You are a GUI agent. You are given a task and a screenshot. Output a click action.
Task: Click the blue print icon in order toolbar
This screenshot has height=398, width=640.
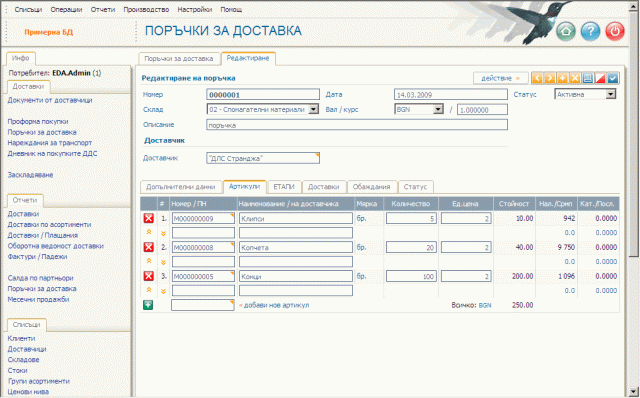588,78
